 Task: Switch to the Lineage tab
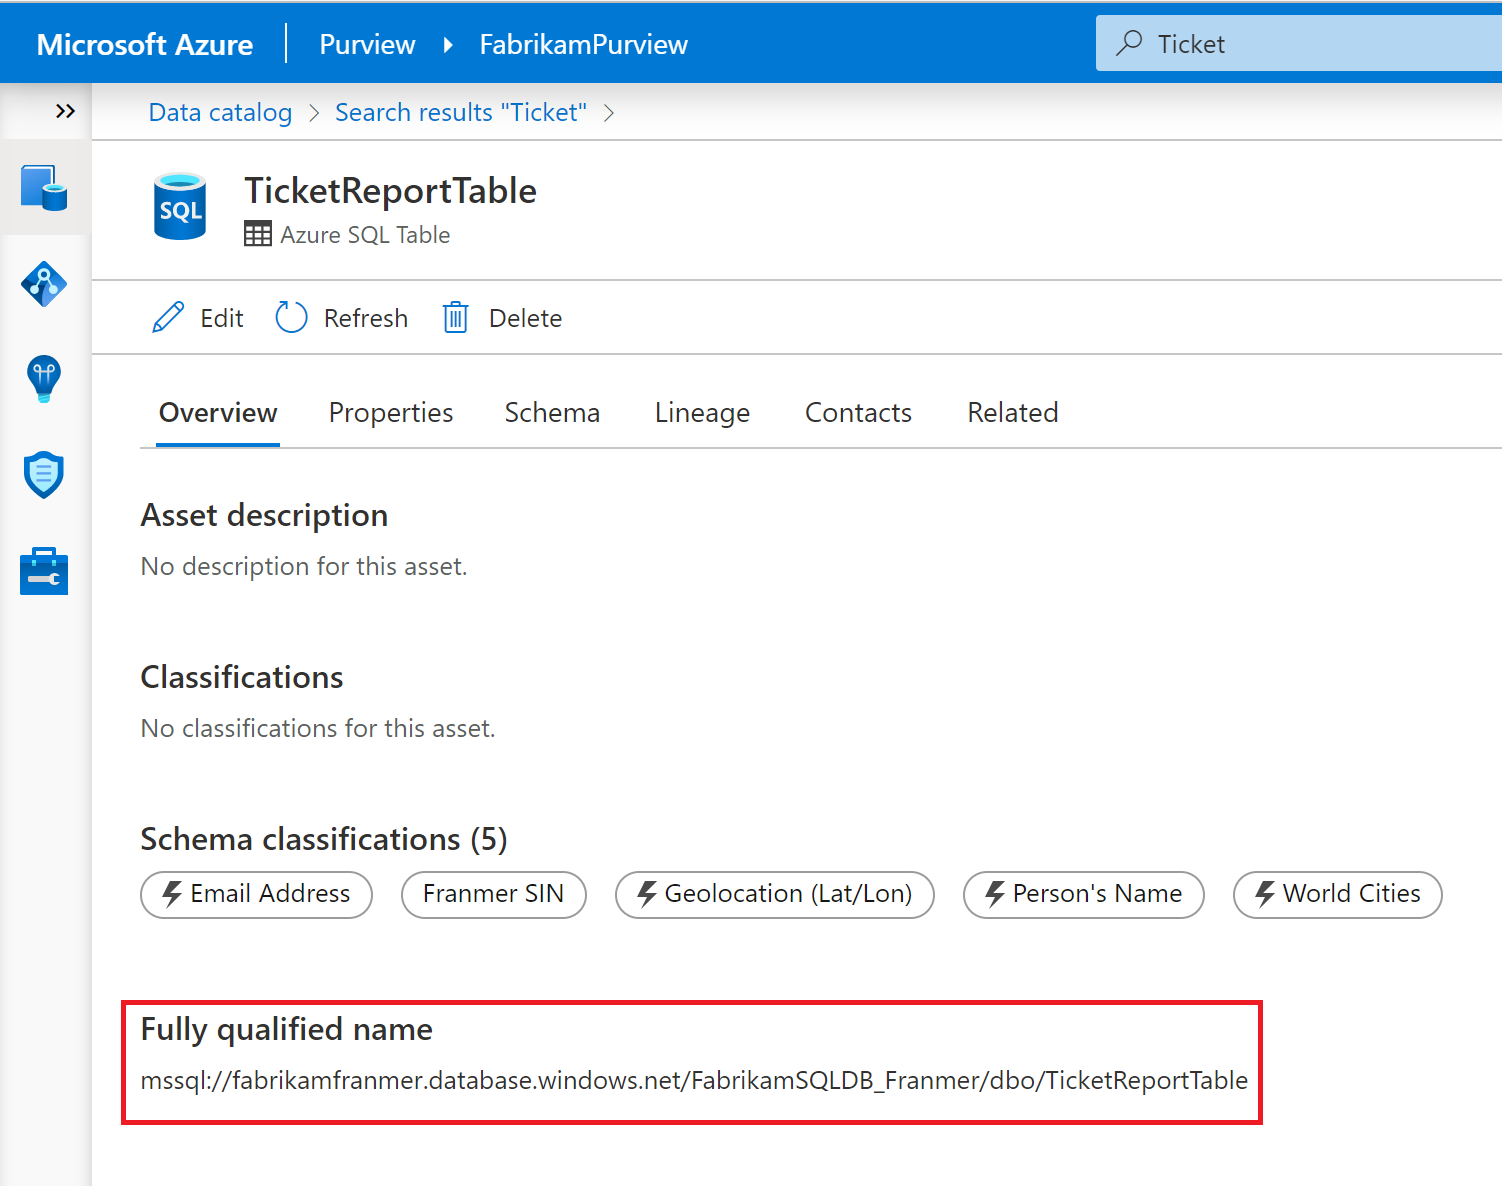coord(702,412)
